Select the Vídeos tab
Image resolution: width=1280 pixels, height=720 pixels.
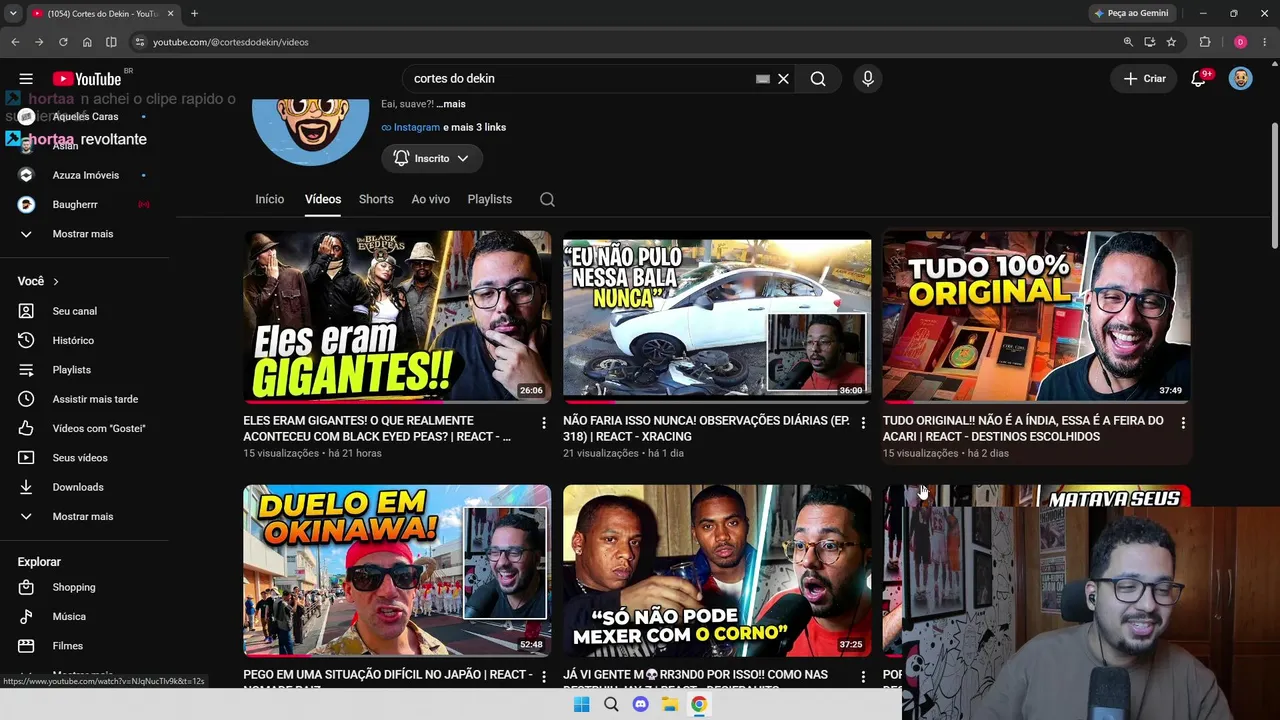323,199
